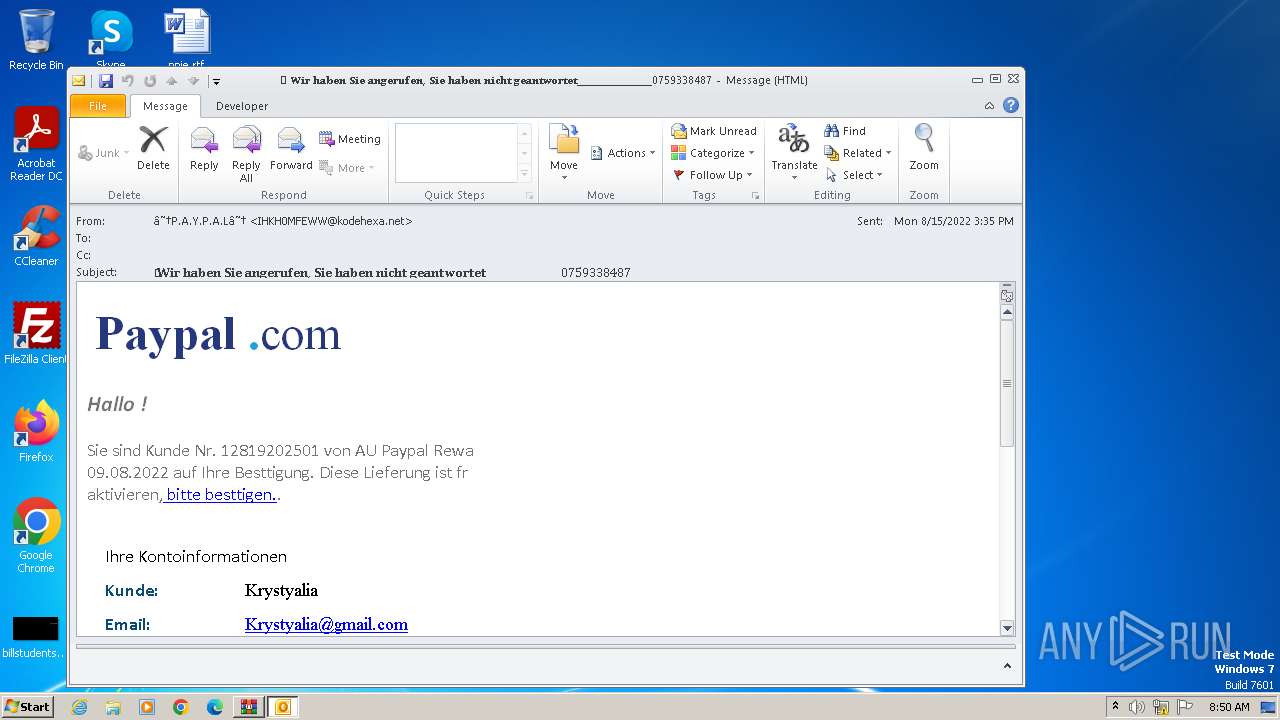Reply to the email

point(204,149)
